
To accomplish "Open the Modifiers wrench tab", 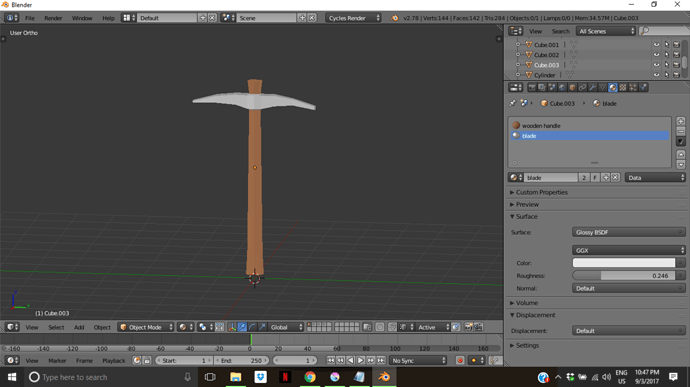I will coord(593,88).
